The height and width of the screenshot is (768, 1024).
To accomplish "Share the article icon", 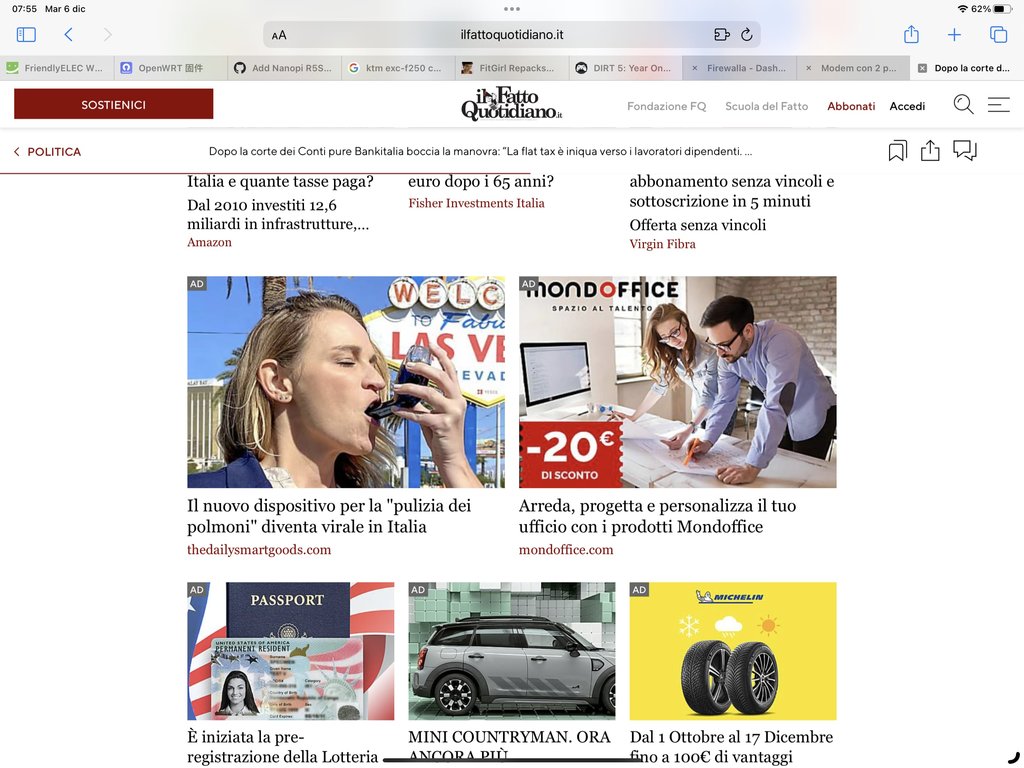I will (930, 151).
